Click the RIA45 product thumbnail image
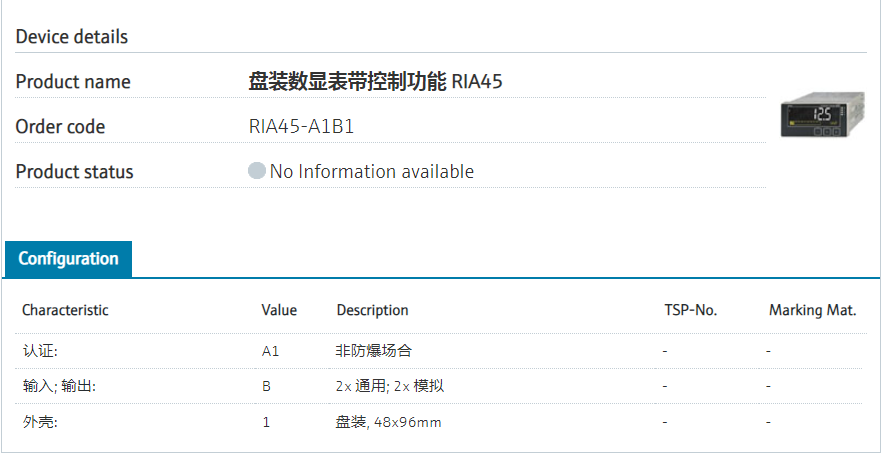882x462 pixels. [x=822, y=116]
